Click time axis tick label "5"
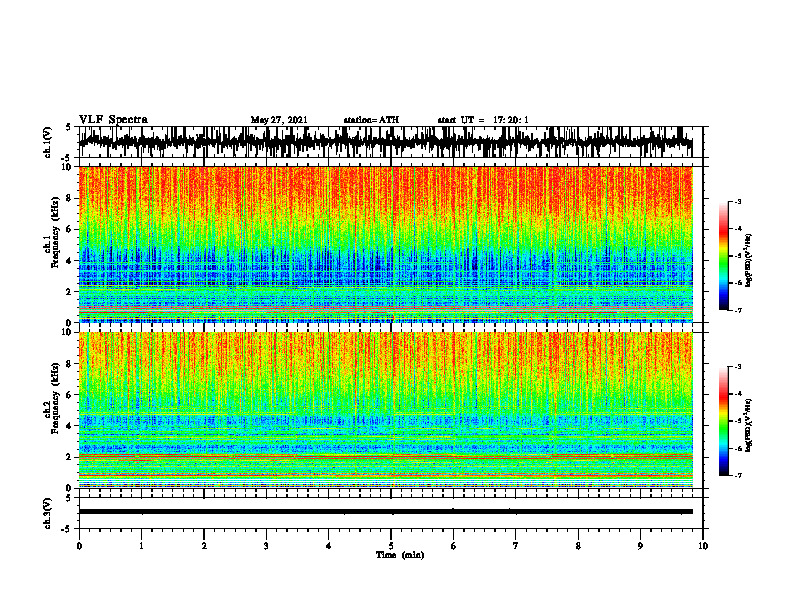This screenshot has width=792, height=612. (391, 546)
